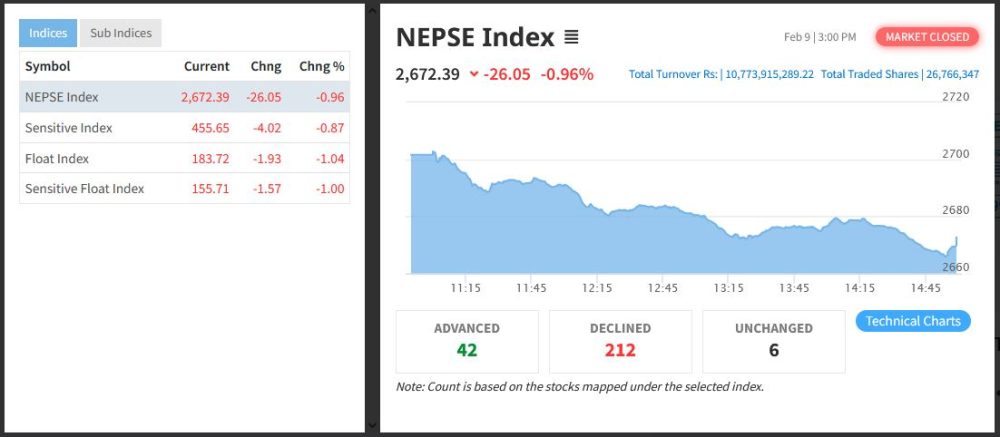Image resolution: width=1000 pixels, height=437 pixels.
Task: Sort by the Symbol column header
Action: tap(47, 66)
